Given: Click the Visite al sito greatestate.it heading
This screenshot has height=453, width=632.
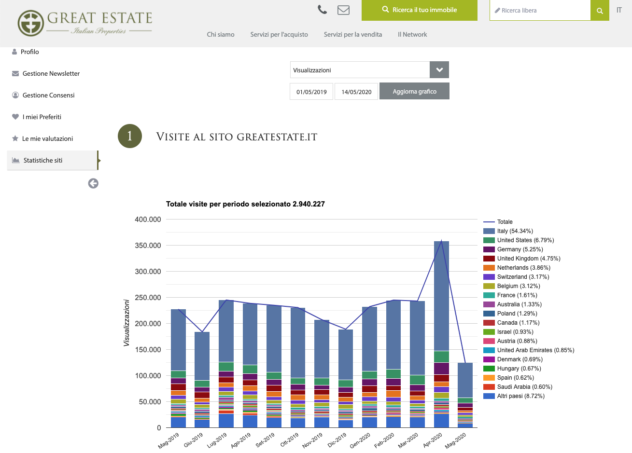Looking at the screenshot, I should tap(237, 137).
